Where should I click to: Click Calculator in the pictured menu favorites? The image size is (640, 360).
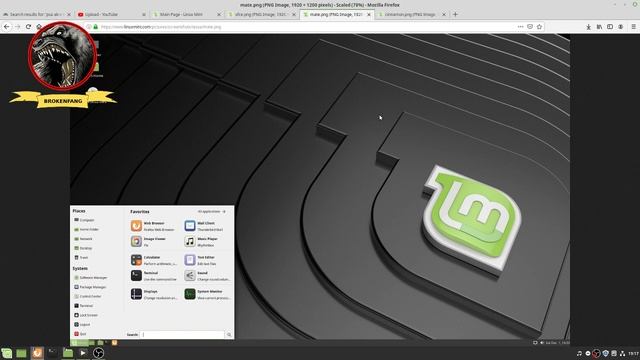154,260
